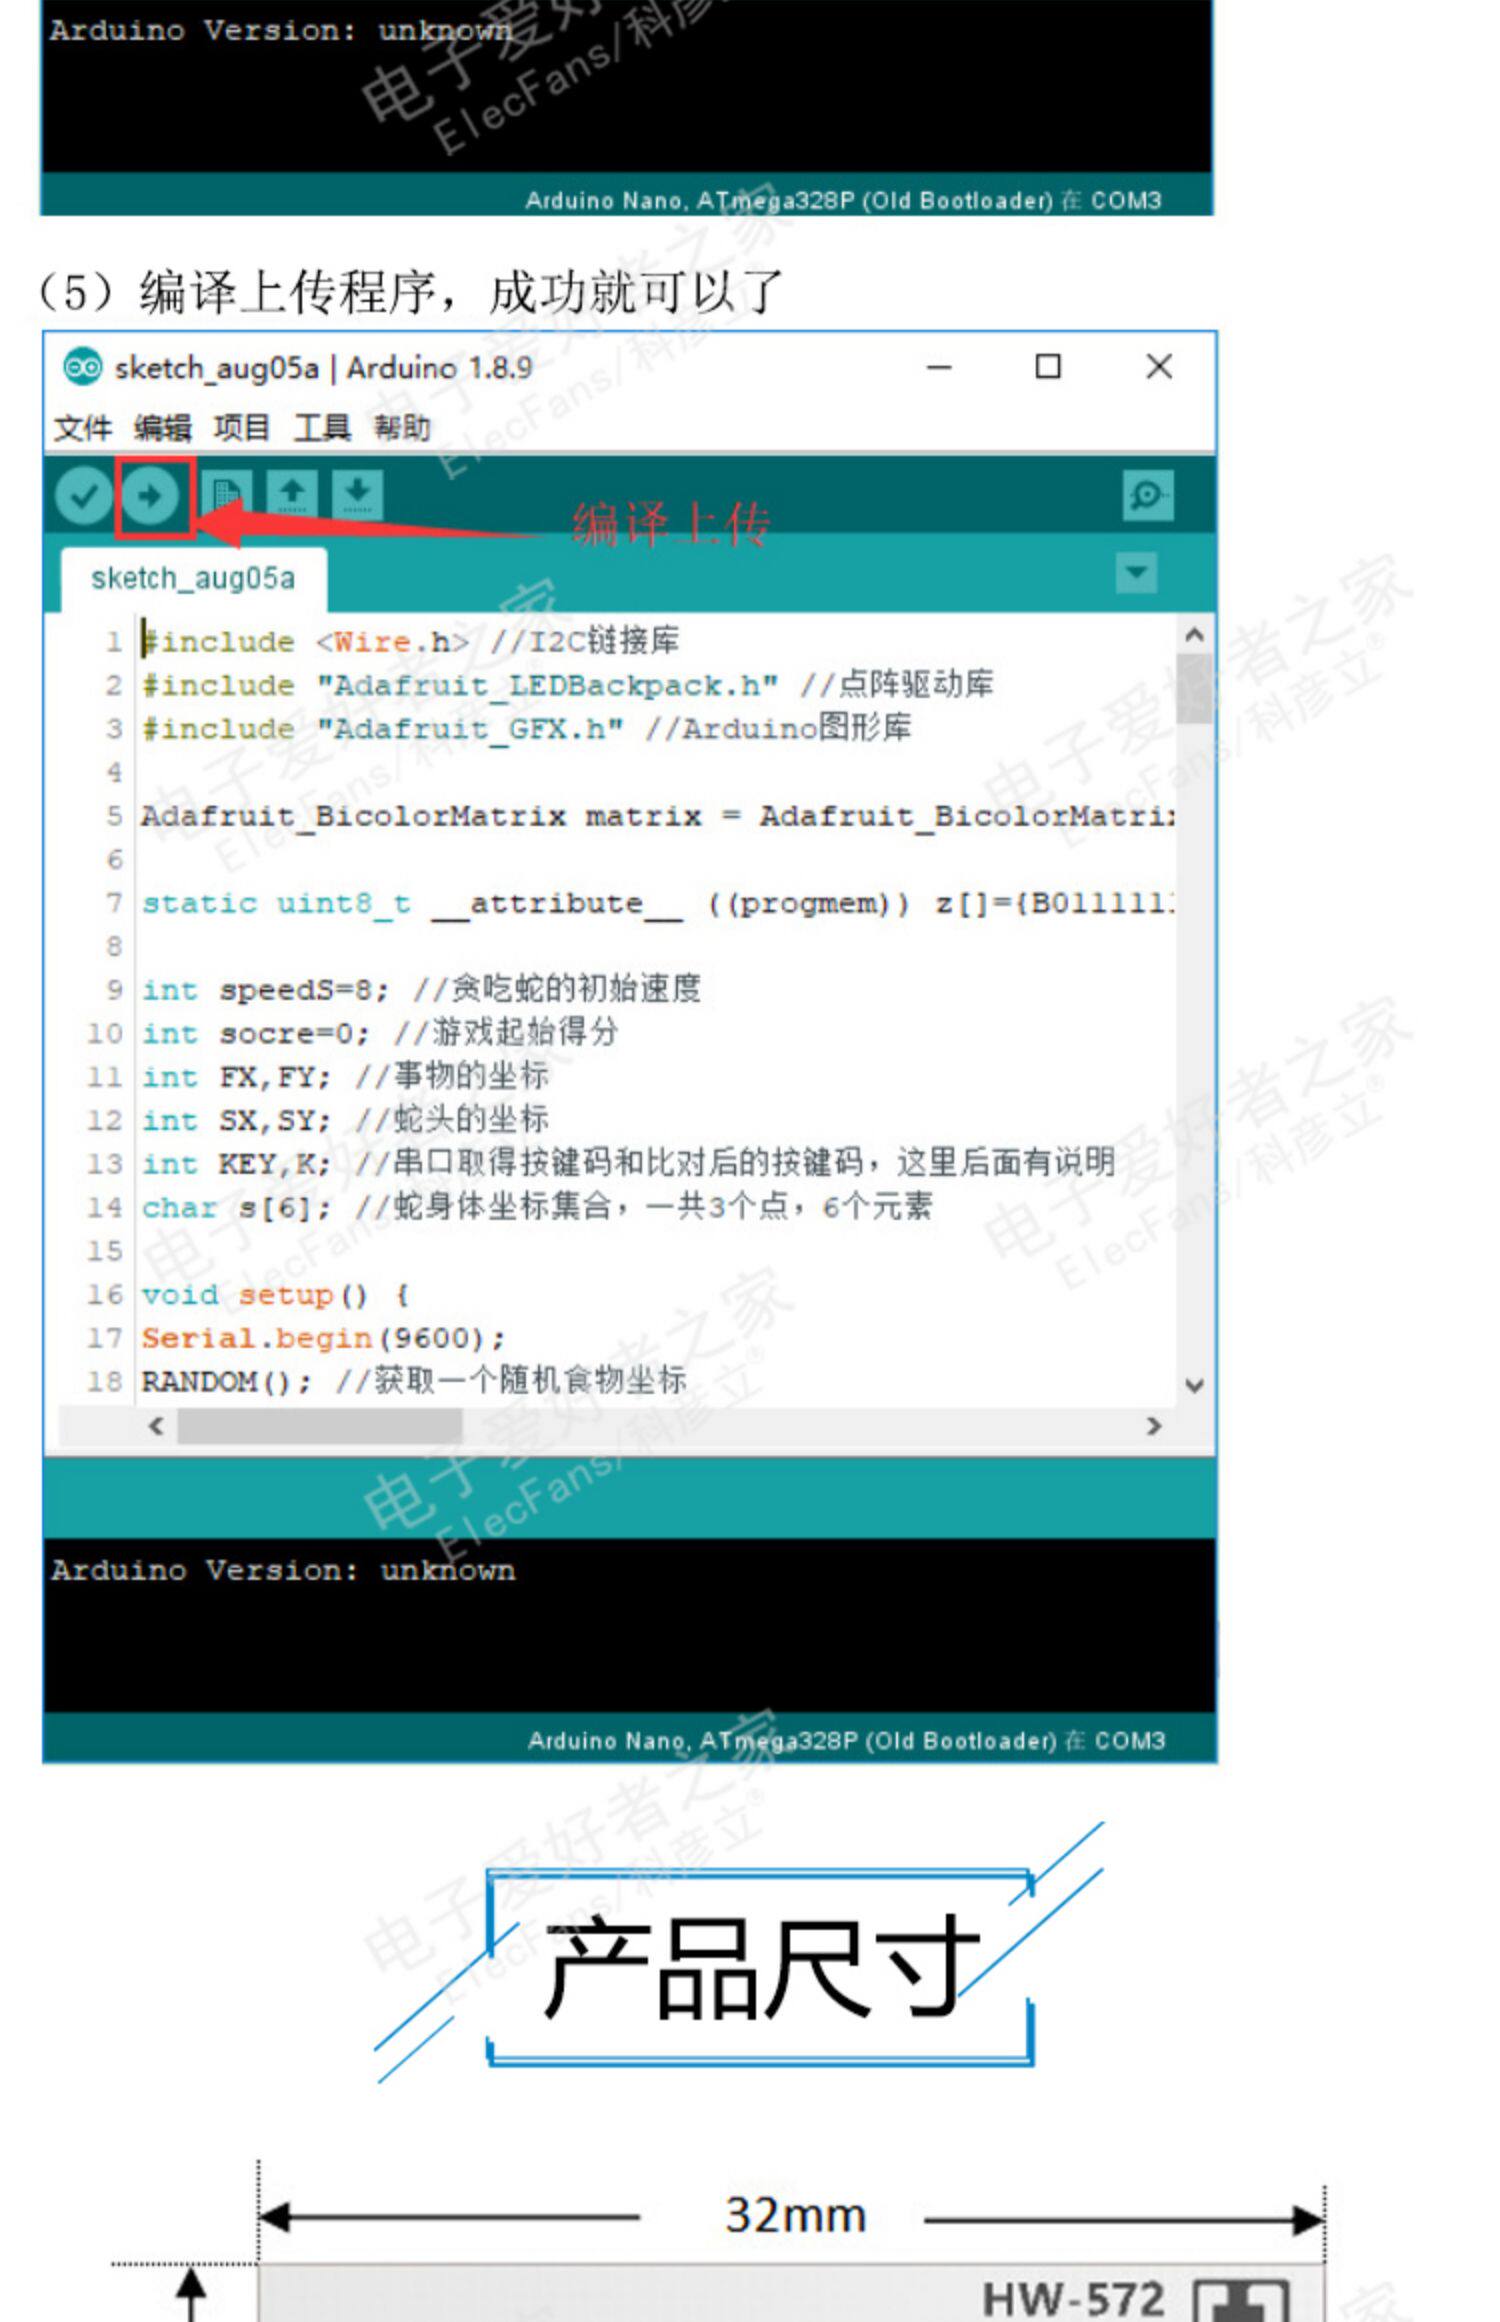This screenshot has height=2322, width=1500.
Task: Click the editor scroll up arrow
Action: [1194, 635]
